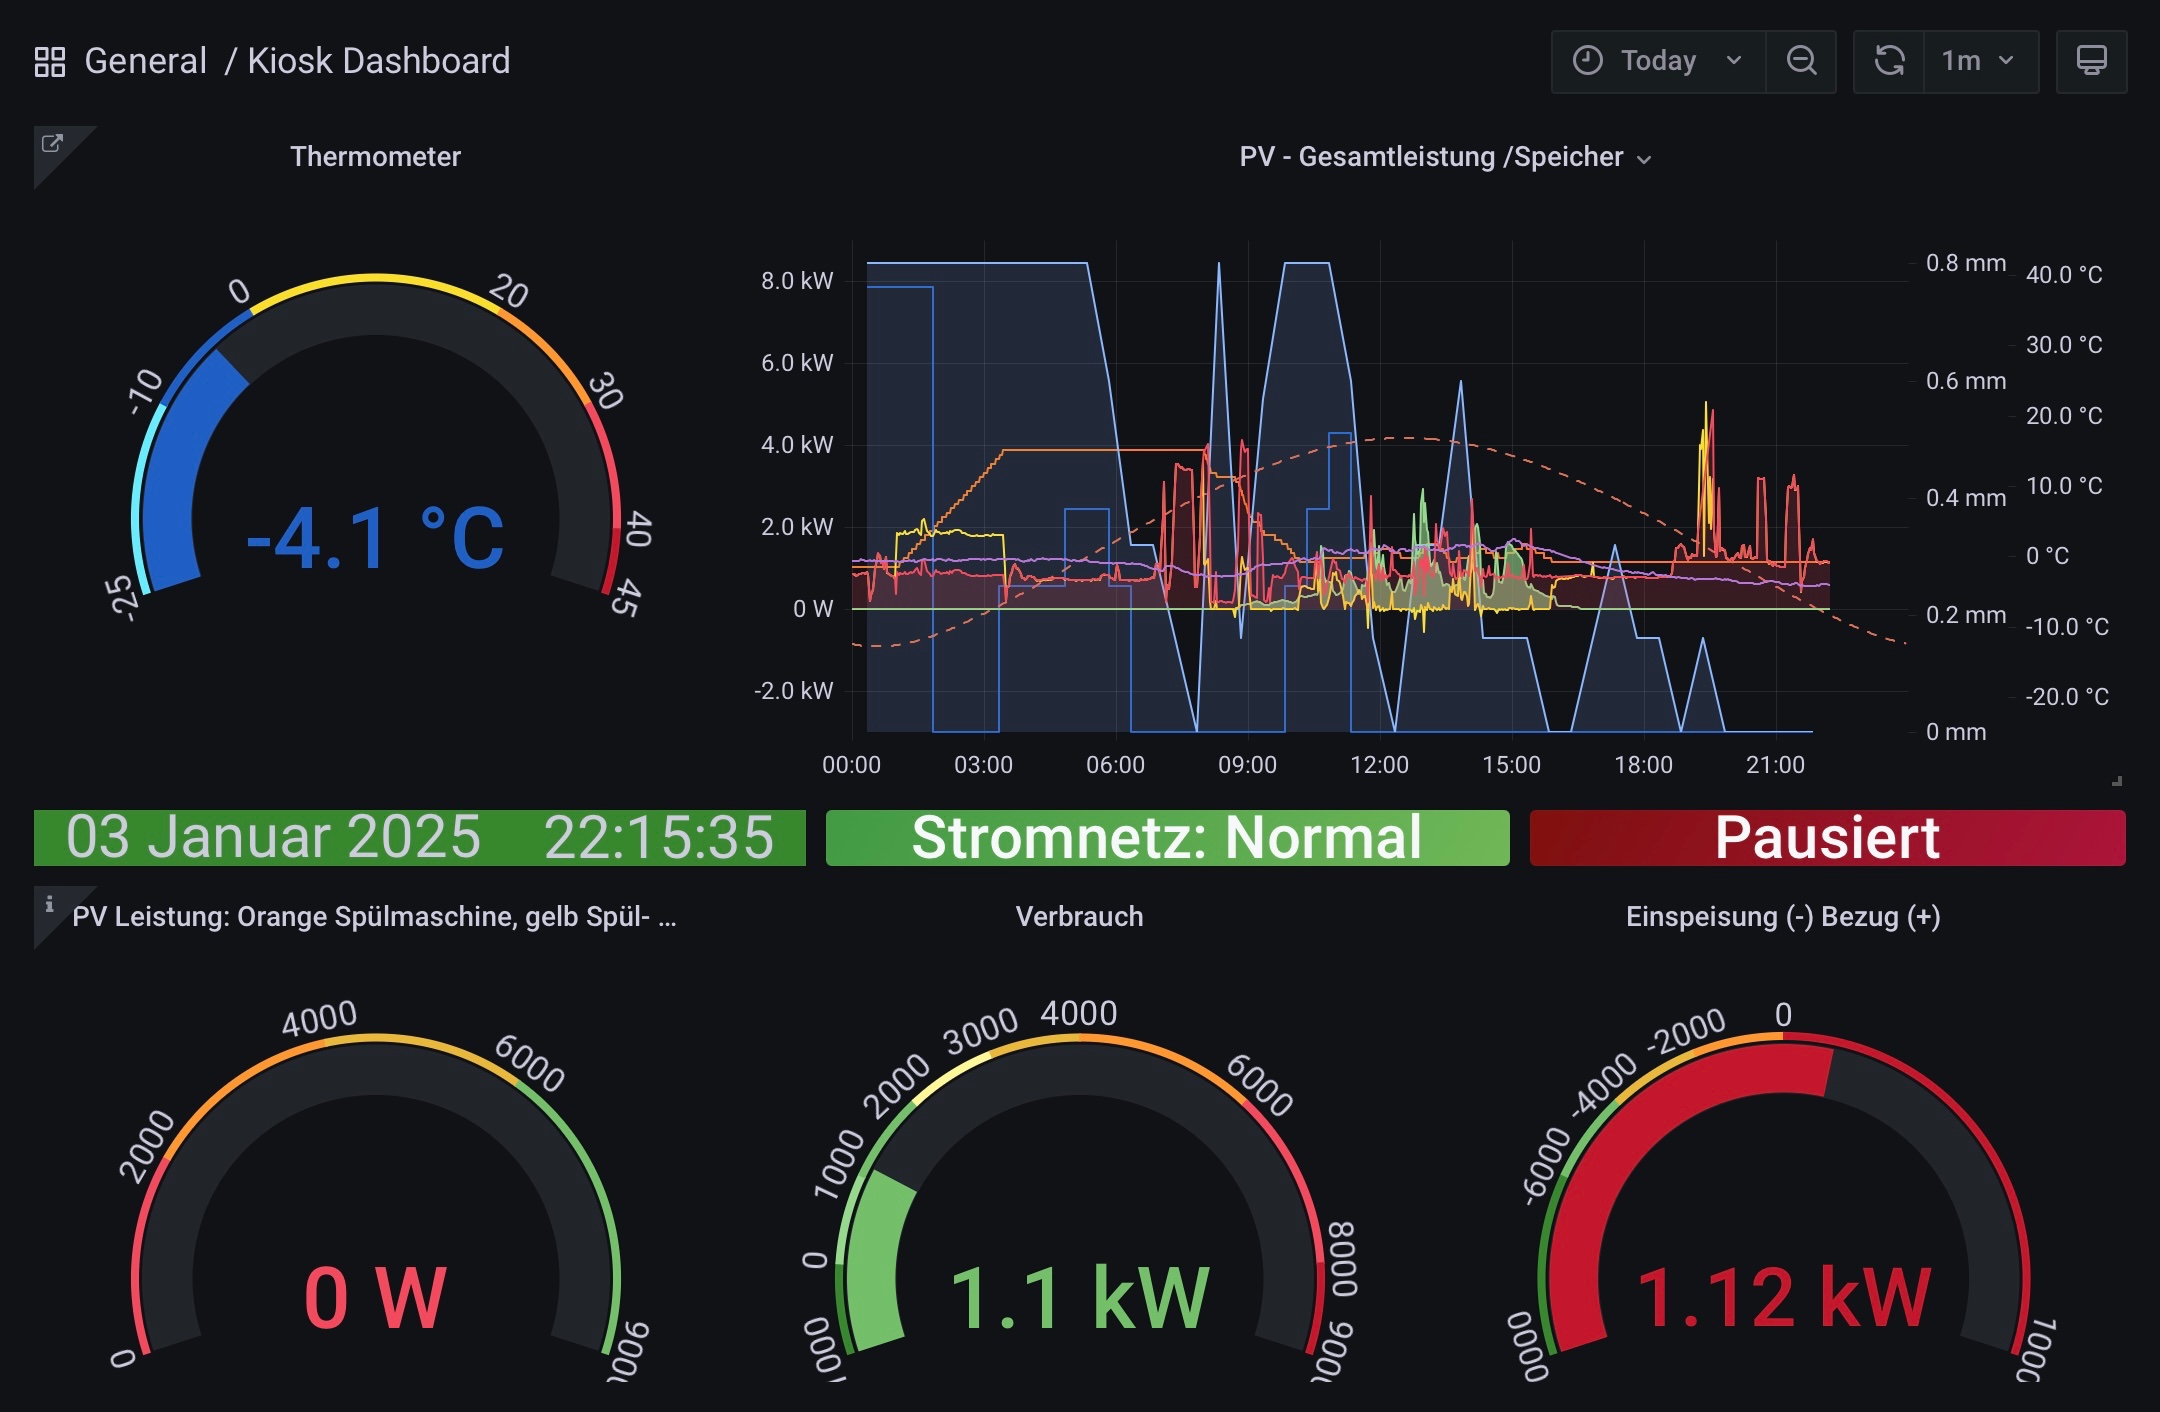Click the Stromnetz: Normal status panel

[1167, 838]
